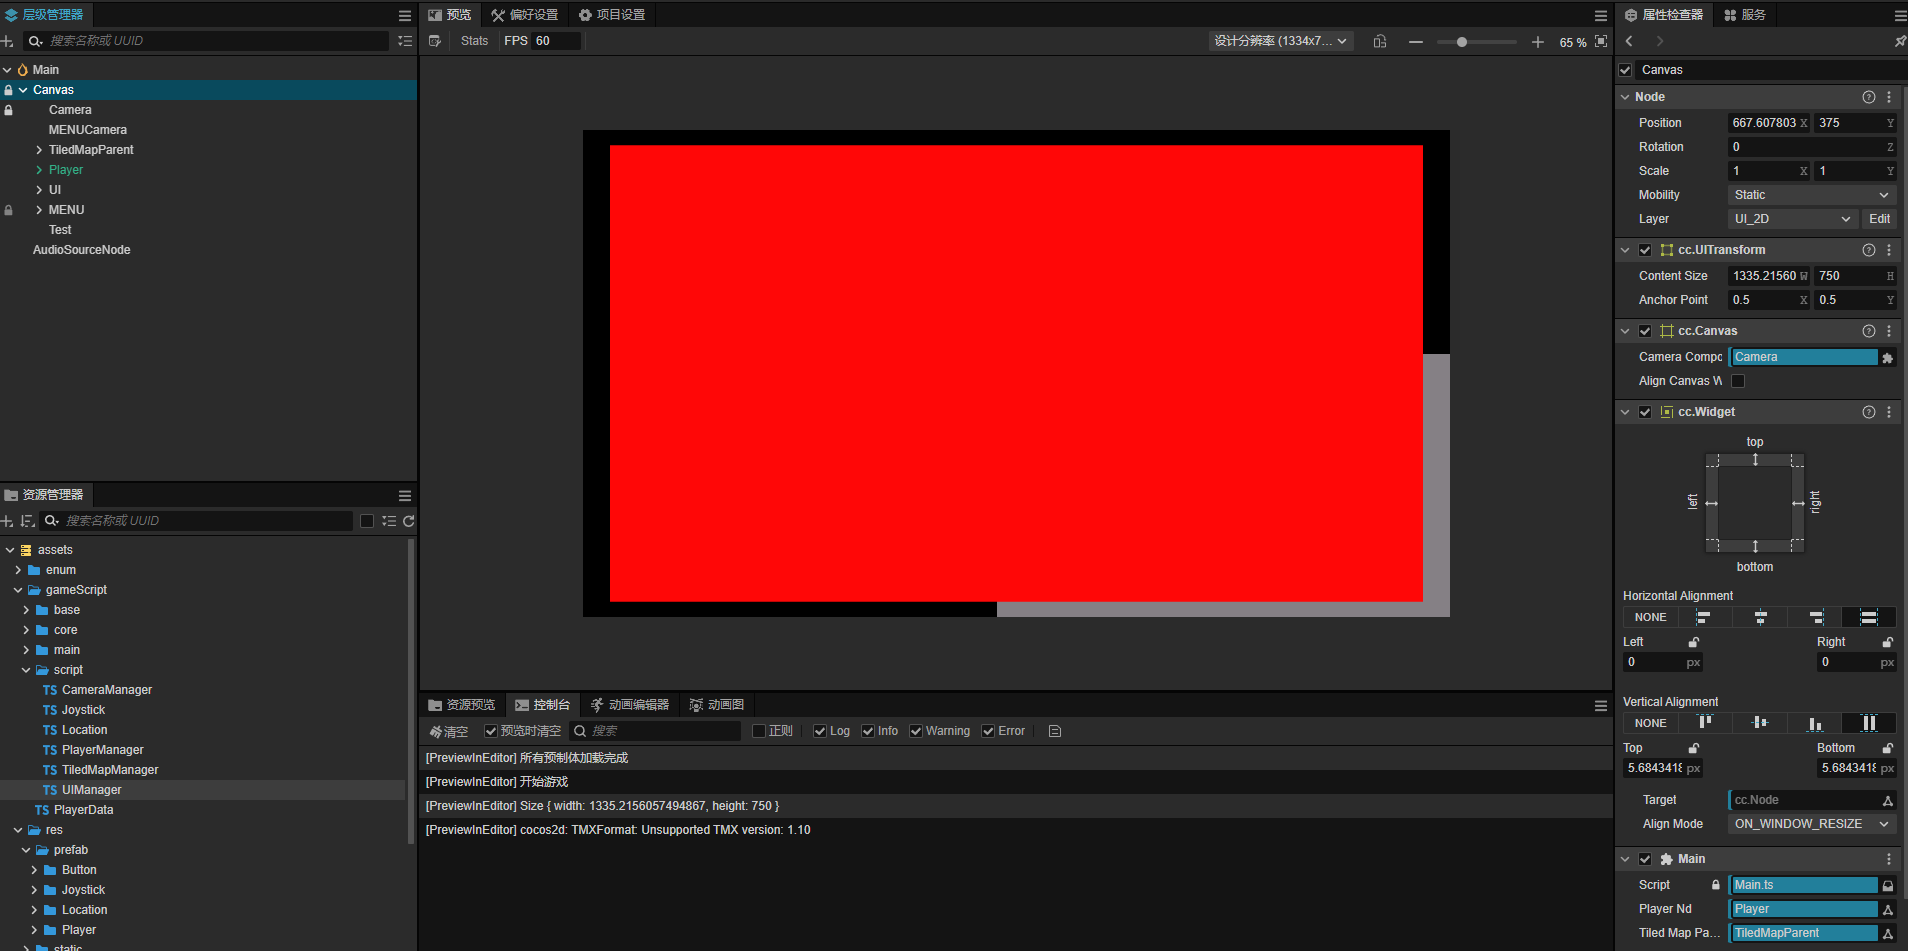The image size is (1908, 951).
Task: Open the 服务 tab
Action: 1745,15
